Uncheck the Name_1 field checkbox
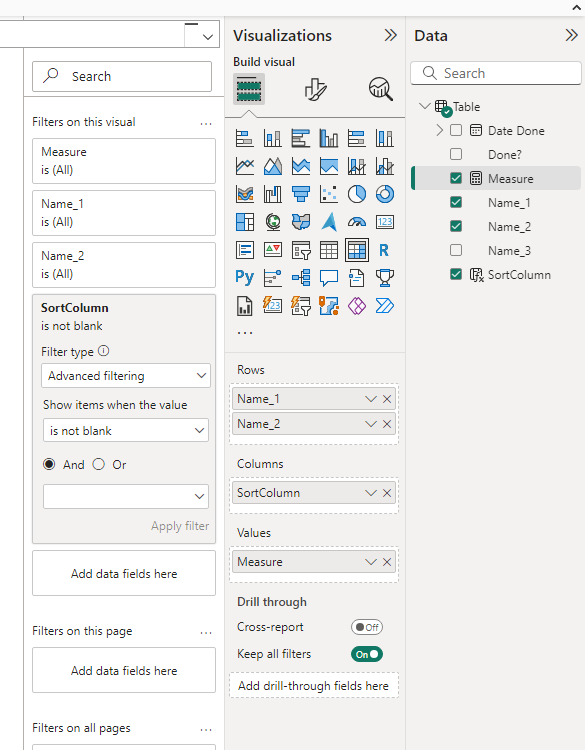This screenshot has height=750, width=585. tap(456, 202)
